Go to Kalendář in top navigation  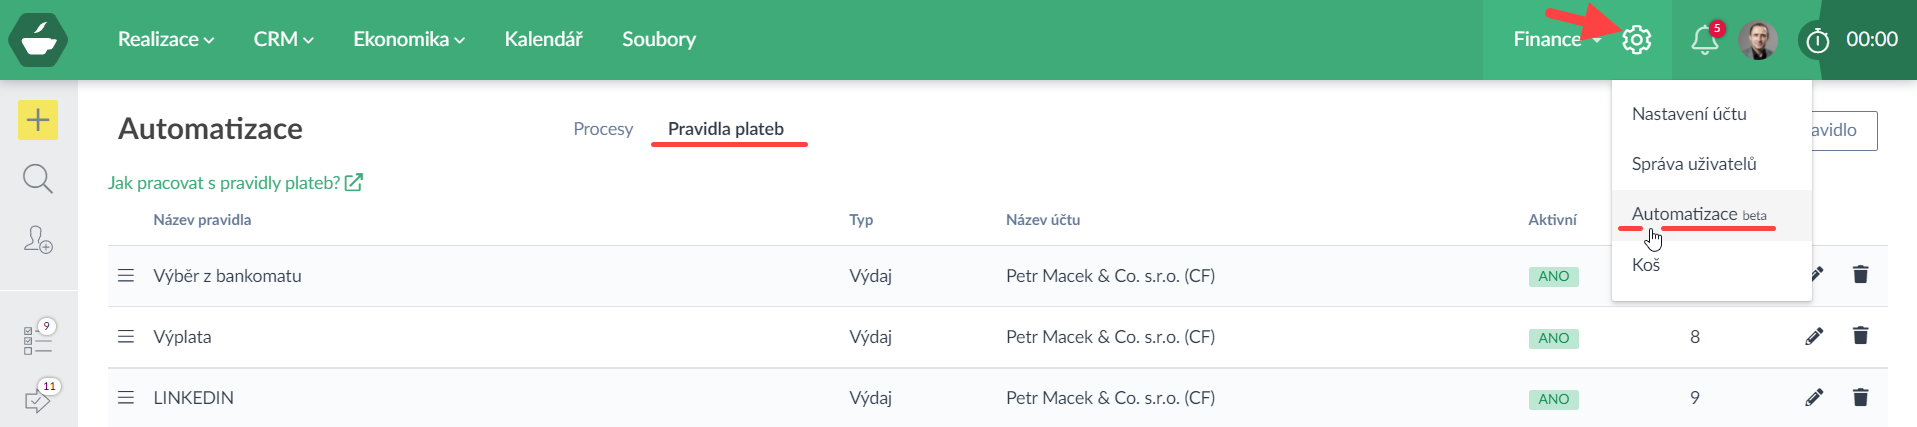click(543, 40)
